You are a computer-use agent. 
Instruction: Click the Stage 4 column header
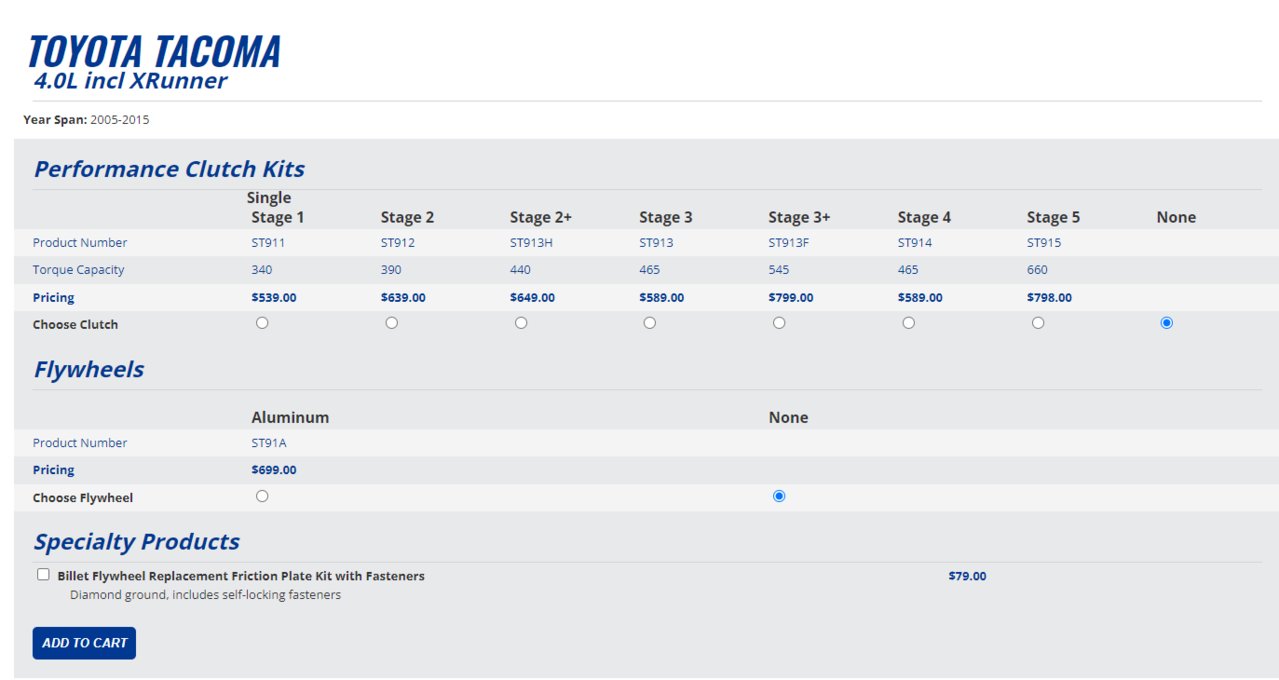coord(924,217)
